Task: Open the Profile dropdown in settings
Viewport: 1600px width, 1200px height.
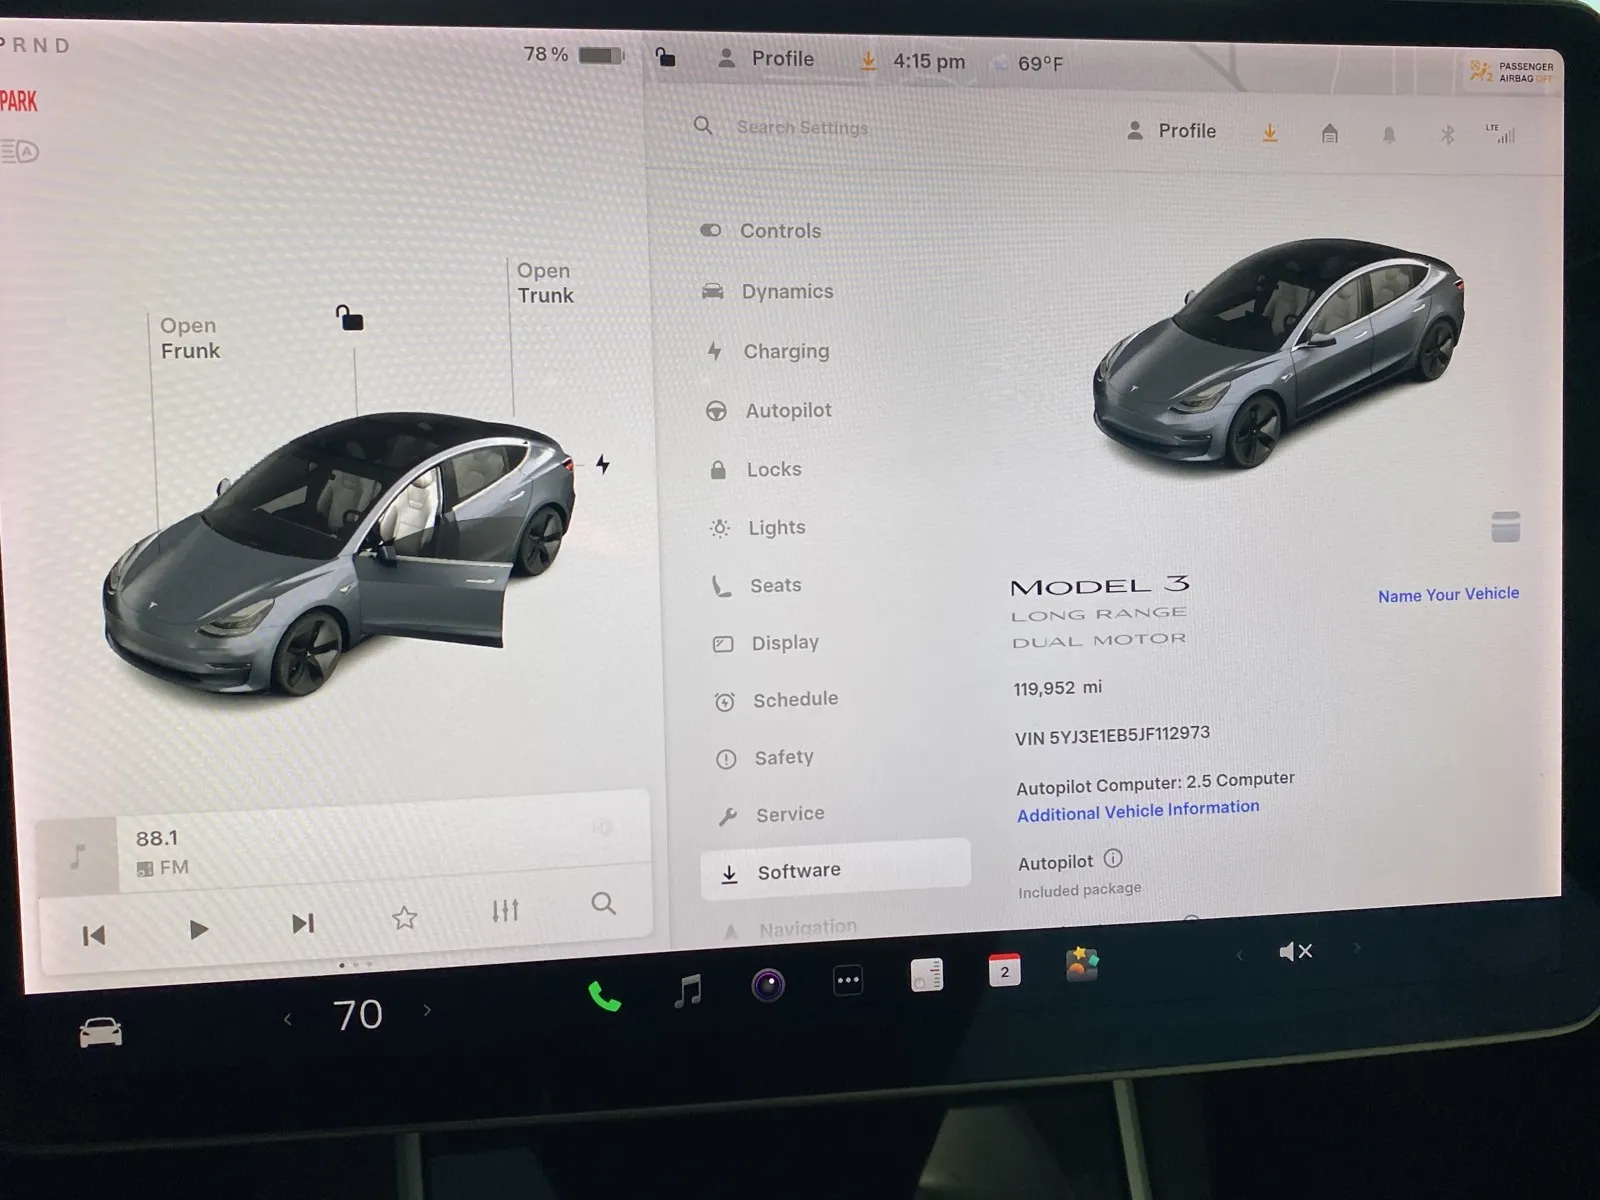Action: 1171,131
